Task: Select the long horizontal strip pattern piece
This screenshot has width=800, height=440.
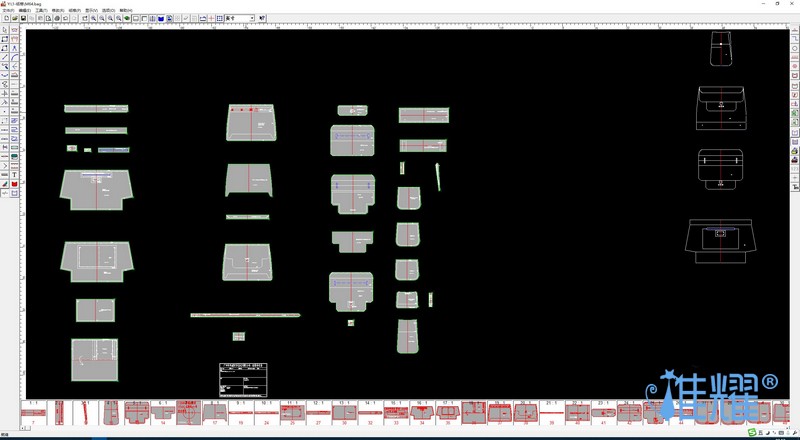Action: tap(245, 315)
